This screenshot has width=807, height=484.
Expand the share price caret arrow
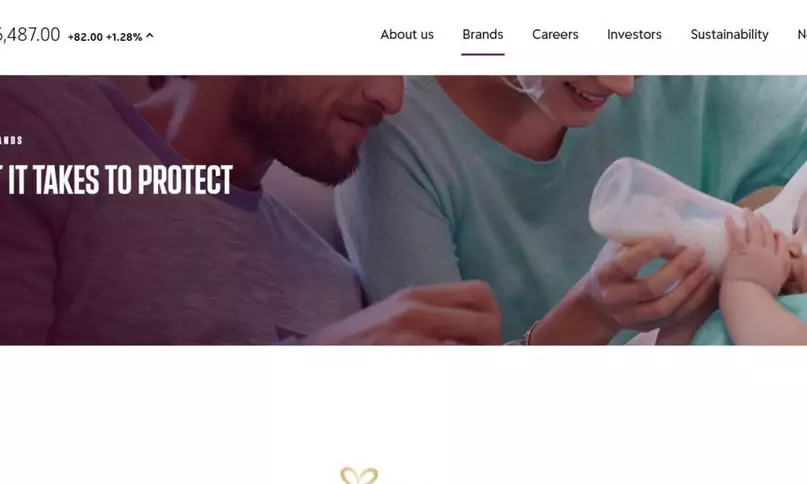tap(150, 36)
